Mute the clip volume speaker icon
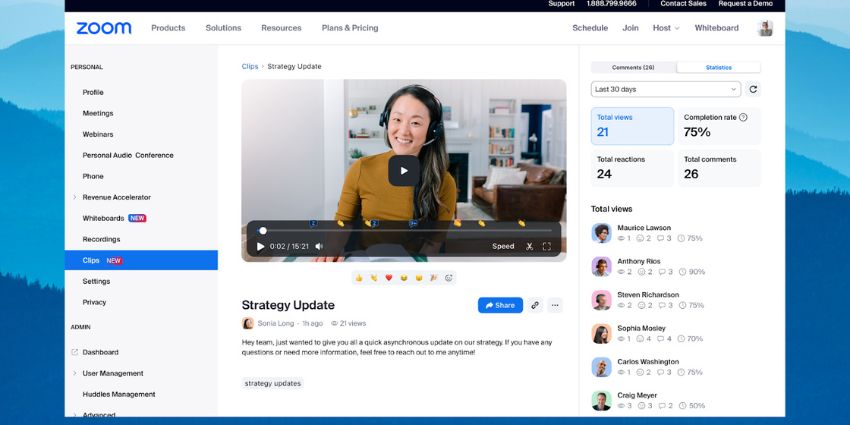Viewport: 850px width, 425px height. [x=319, y=246]
